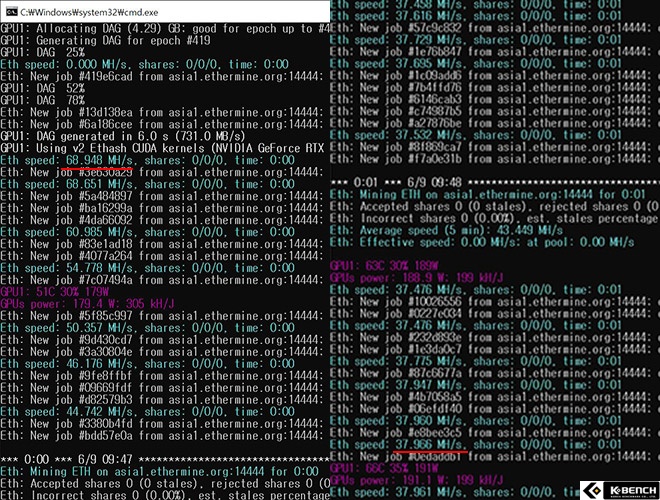Click the 'GPU1: 63C 30% 189W' status line

384,266
